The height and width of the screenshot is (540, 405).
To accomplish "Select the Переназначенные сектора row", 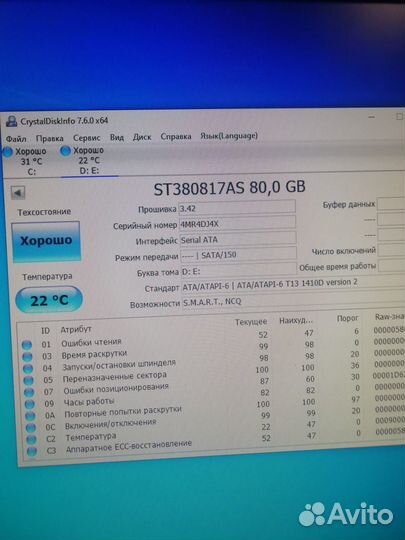I will 214,374.
